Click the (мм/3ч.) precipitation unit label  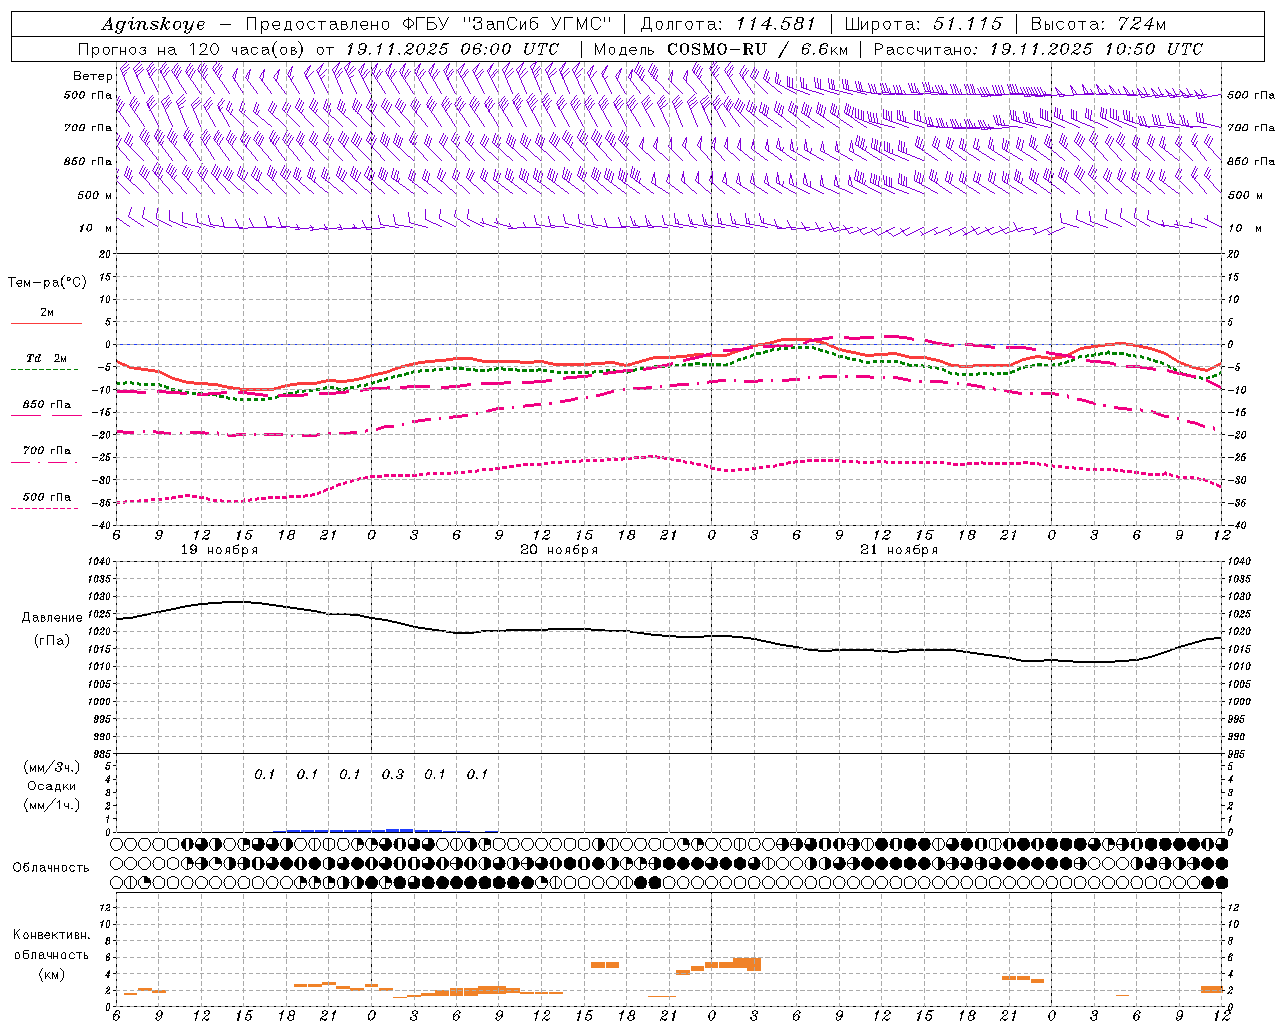click(x=51, y=767)
